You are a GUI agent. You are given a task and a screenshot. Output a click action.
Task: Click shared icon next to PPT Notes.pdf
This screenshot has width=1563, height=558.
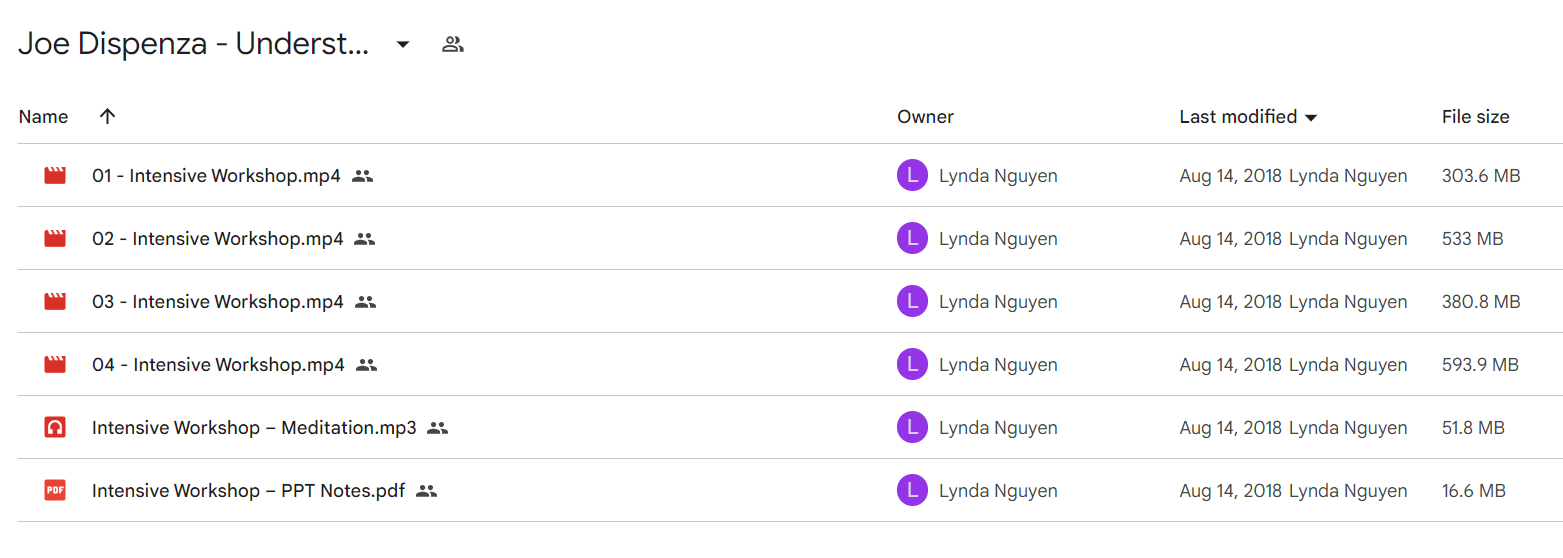(x=427, y=491)
